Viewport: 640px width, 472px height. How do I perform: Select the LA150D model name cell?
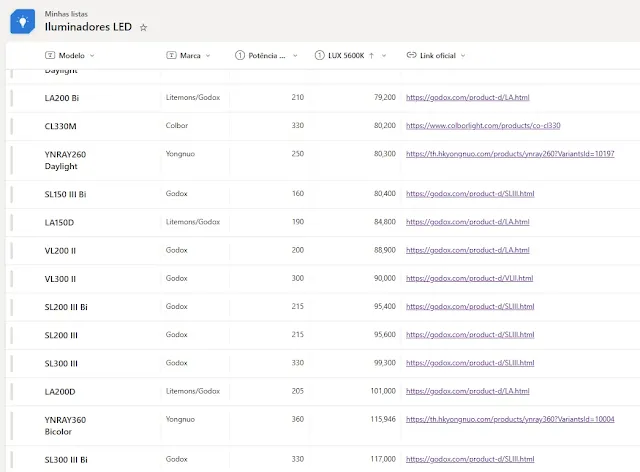(x=60, y=222)
